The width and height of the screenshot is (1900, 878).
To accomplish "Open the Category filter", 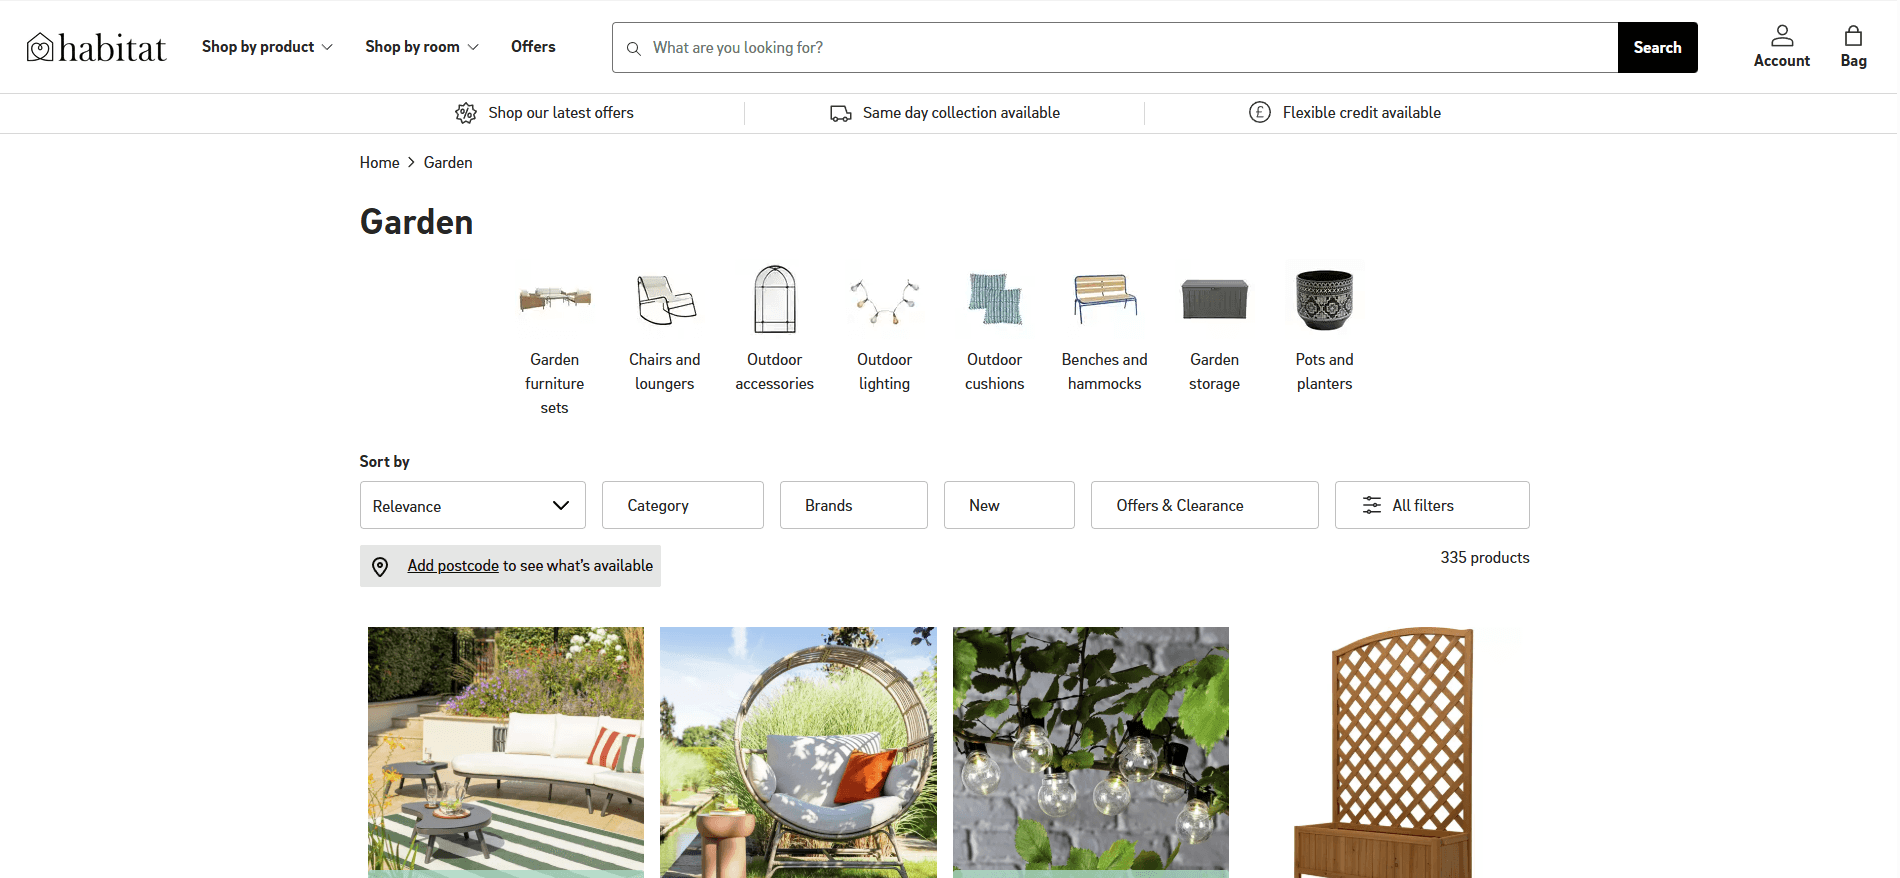I will pyautogui.click(x=683, y=505).
